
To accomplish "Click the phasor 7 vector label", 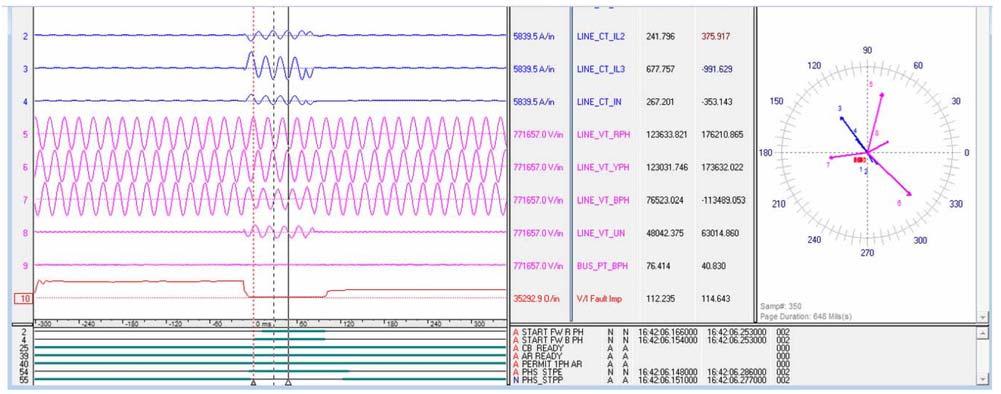I will [827, 165].
